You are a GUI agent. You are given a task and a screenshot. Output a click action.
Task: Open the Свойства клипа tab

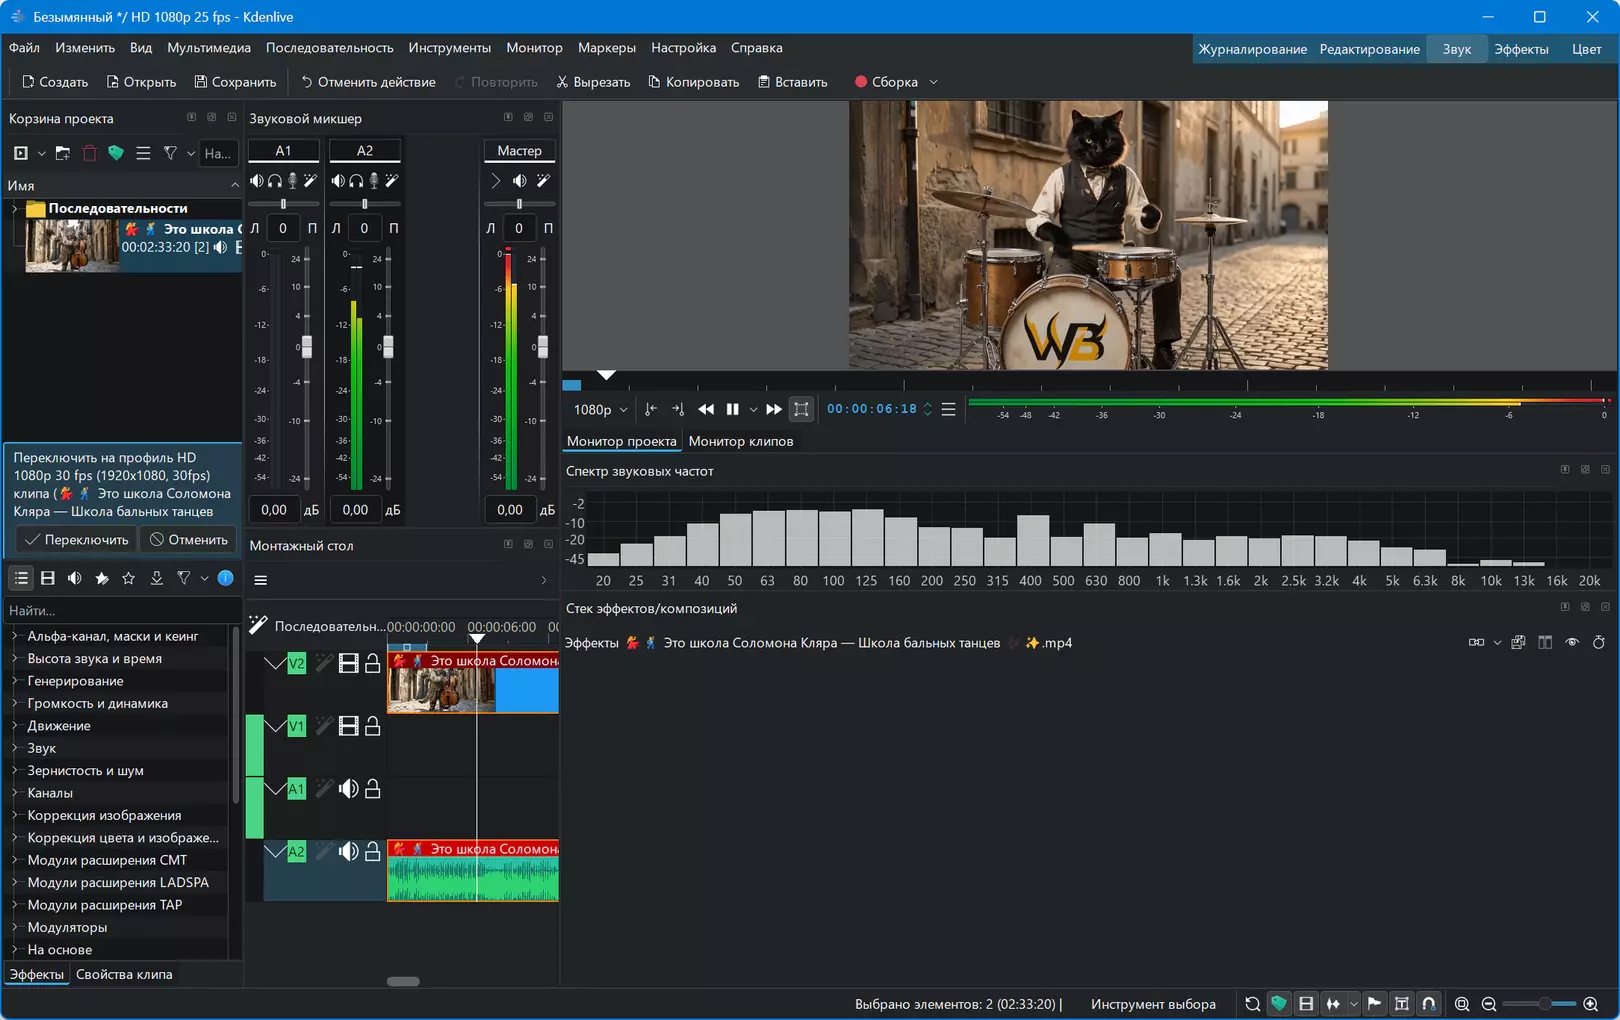[x=124, y=975]
